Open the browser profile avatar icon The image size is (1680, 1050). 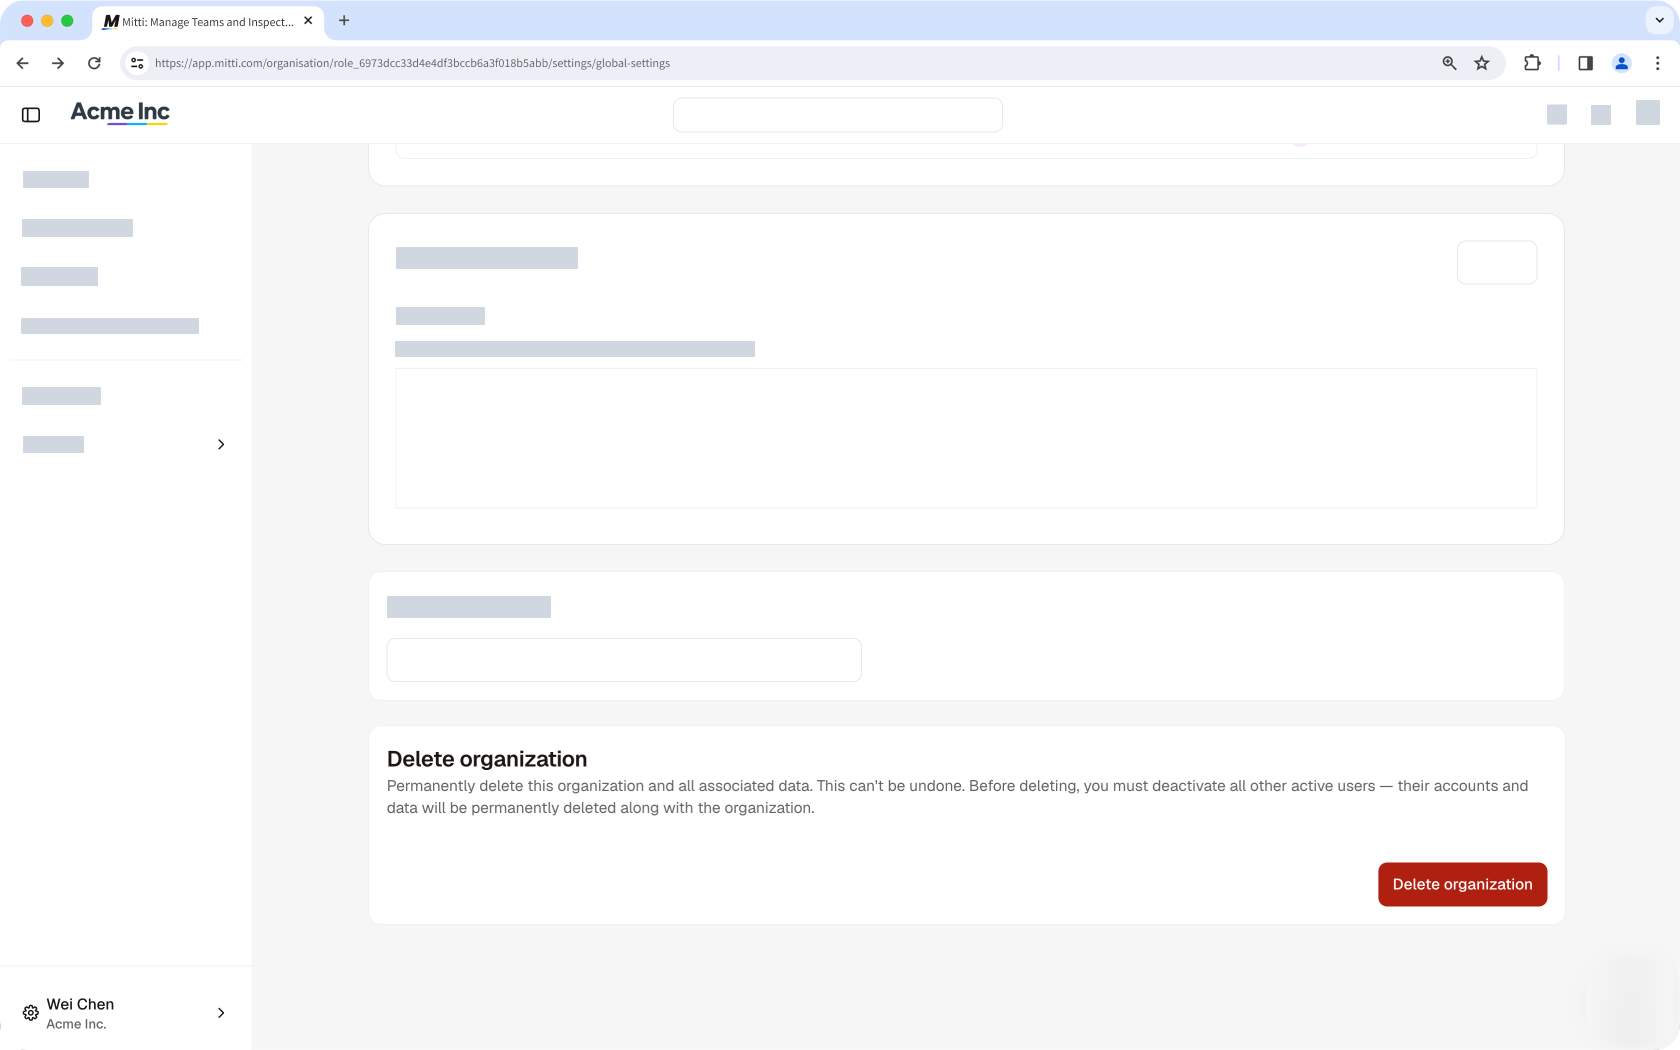(x=1622, y=63)
